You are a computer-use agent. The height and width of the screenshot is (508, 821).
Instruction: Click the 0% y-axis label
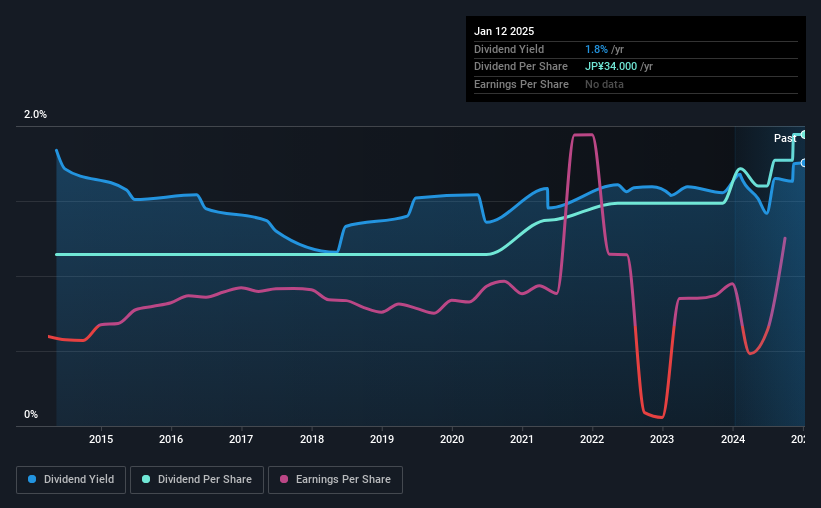coord(31,414)
